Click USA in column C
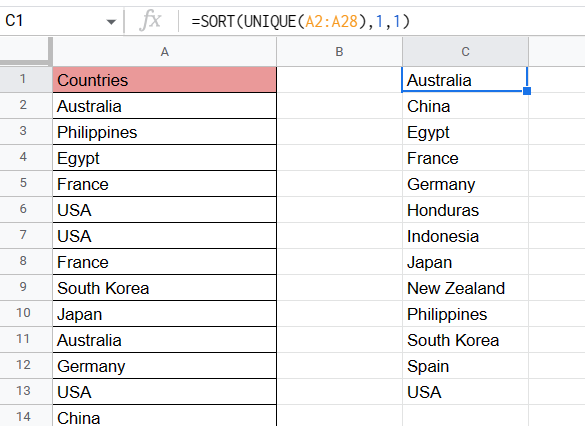Viewport: 585px width, 426px height. coord(465,392)
